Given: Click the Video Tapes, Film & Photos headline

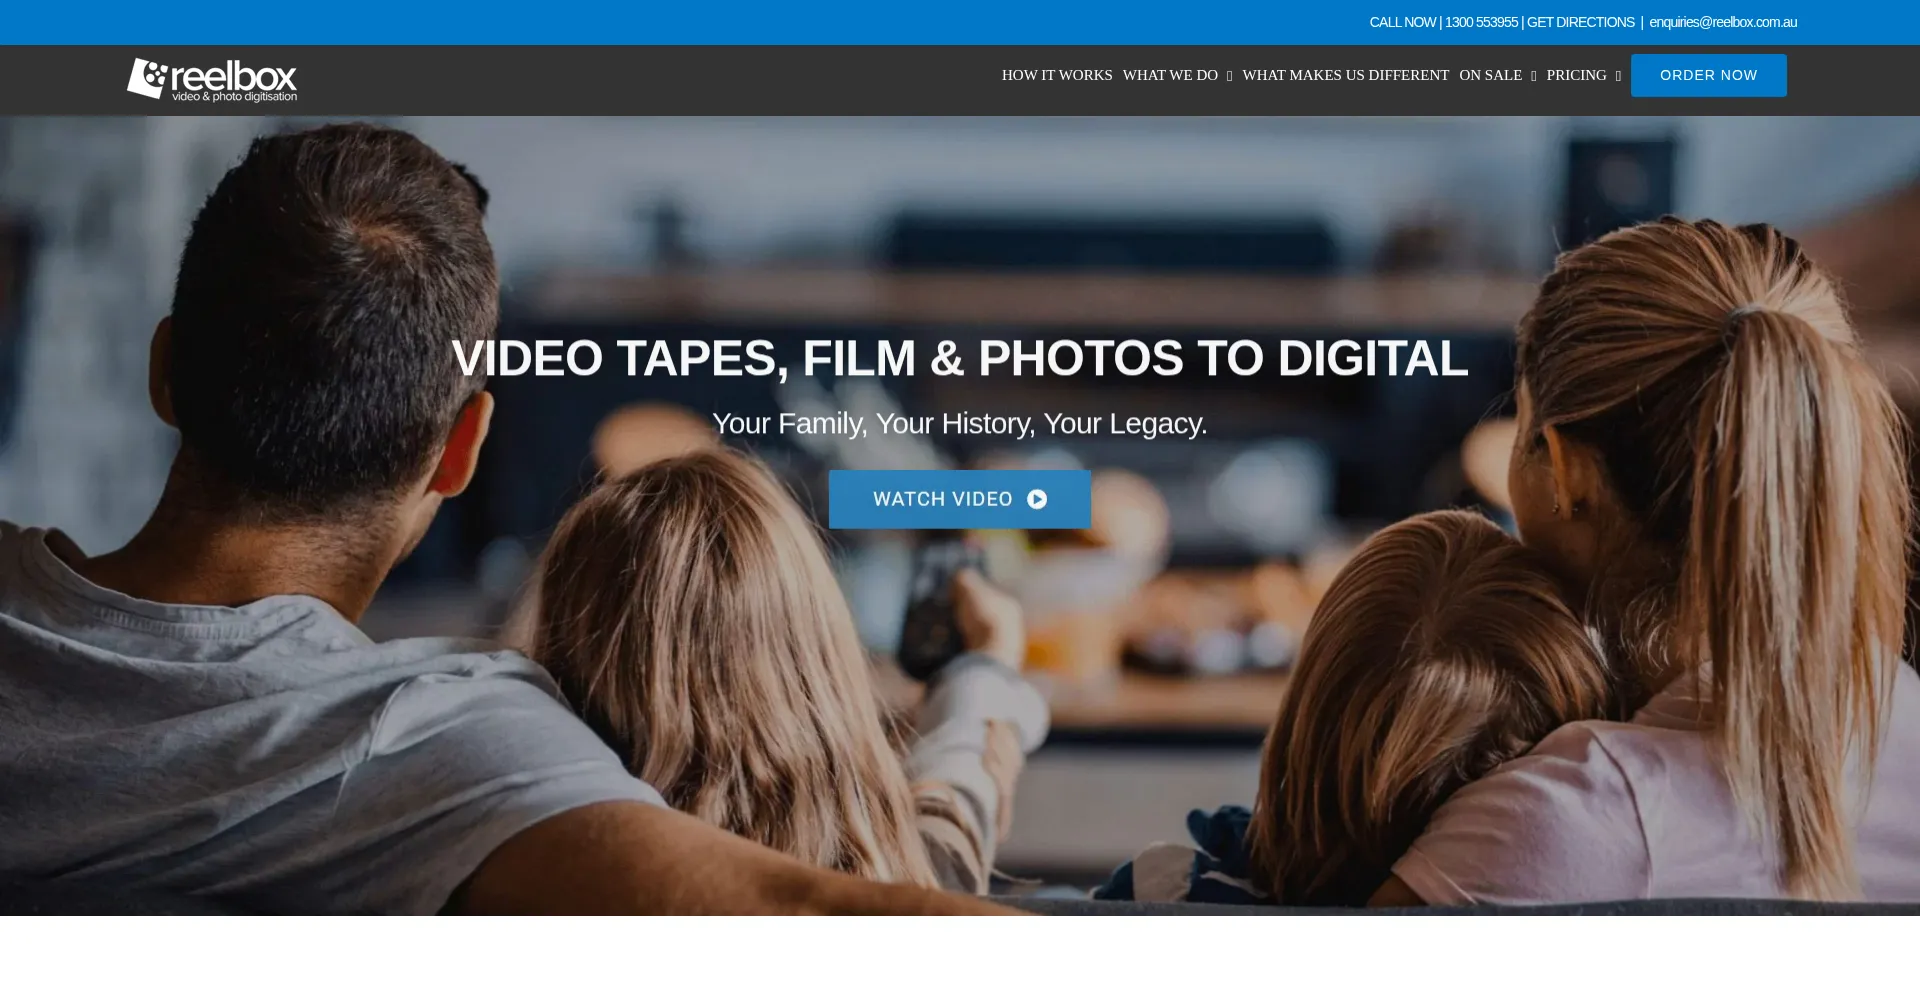Looking at the screenshot, I should coord(959,358).
